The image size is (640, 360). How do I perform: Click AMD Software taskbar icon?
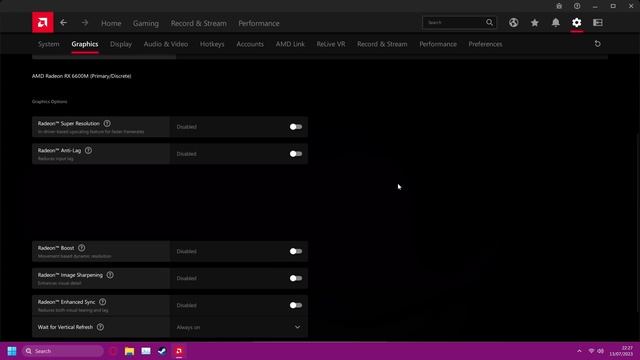(179, 351)
